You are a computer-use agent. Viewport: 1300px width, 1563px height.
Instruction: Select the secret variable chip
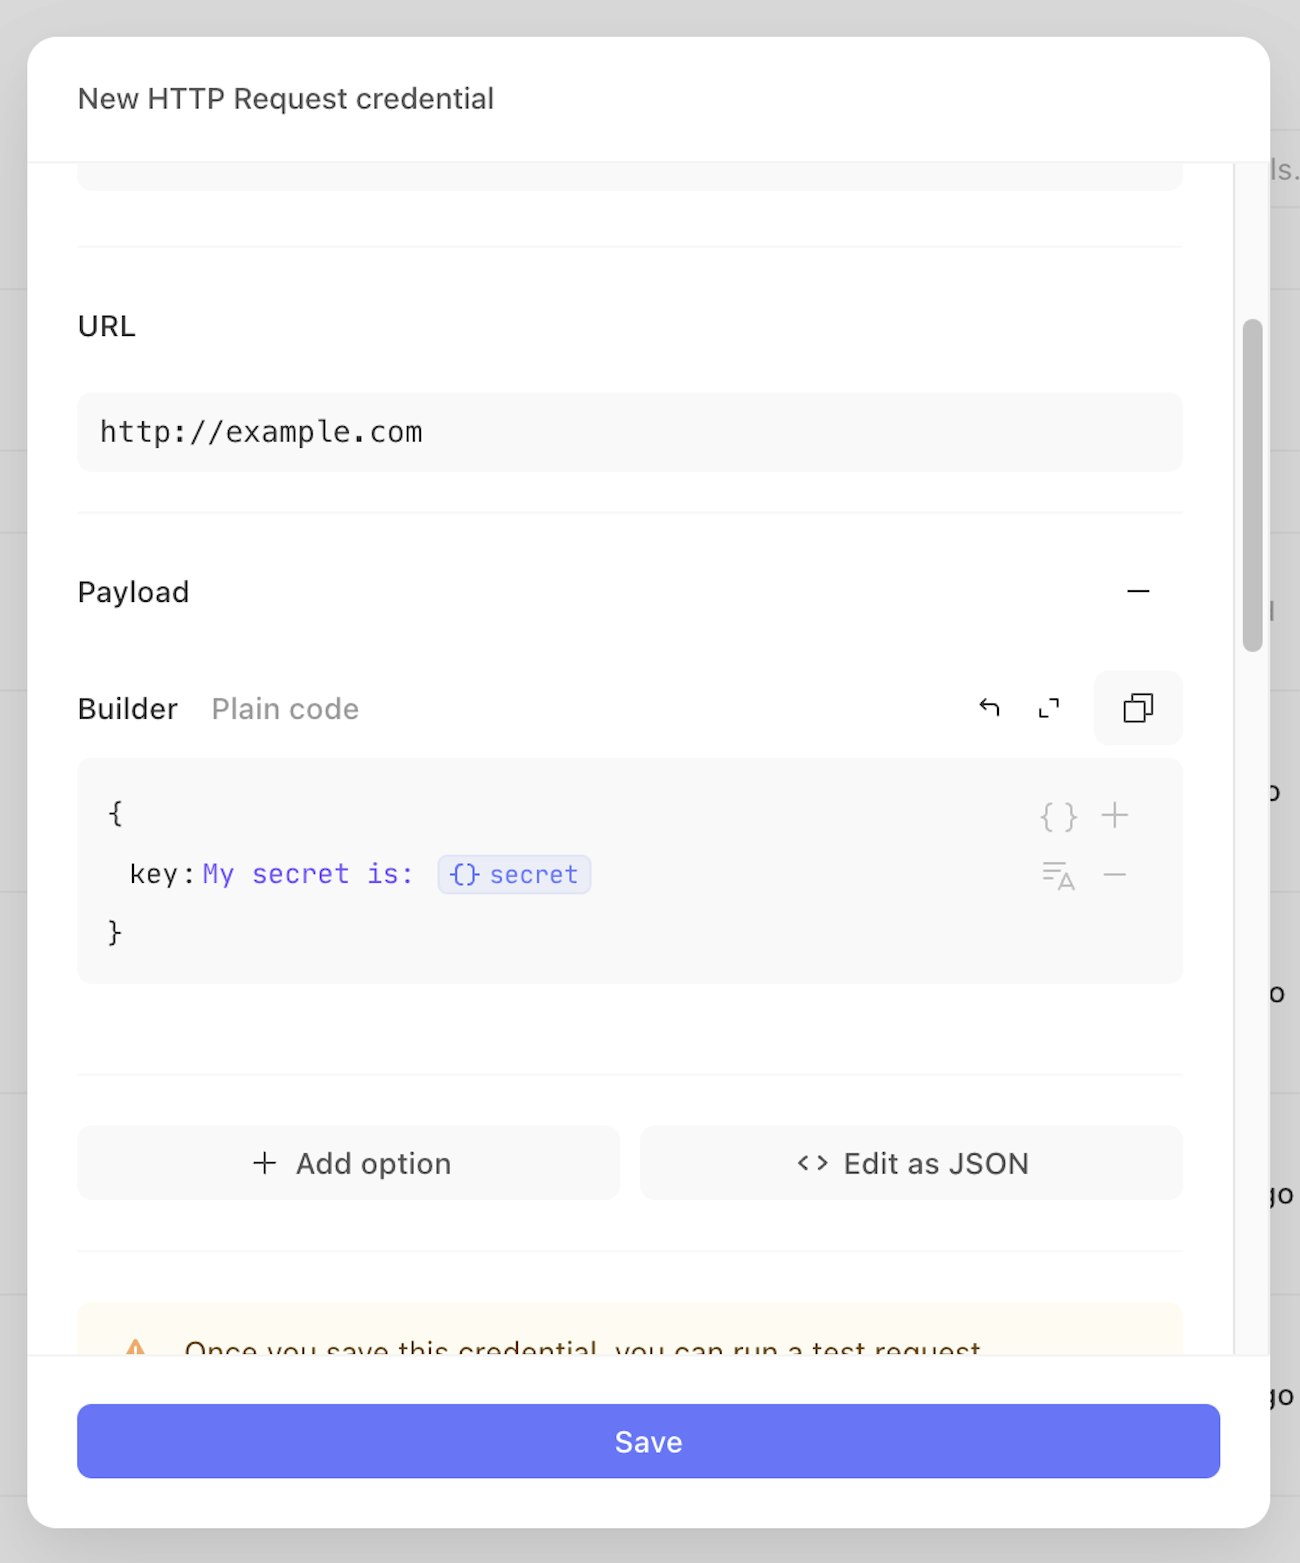pos(514,874)
